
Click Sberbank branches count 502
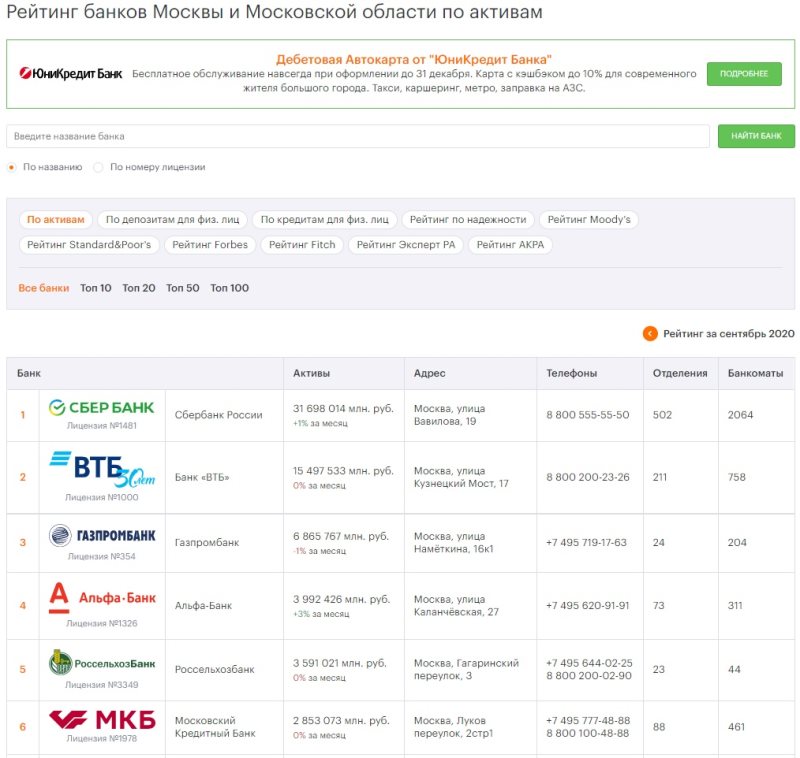662,415
